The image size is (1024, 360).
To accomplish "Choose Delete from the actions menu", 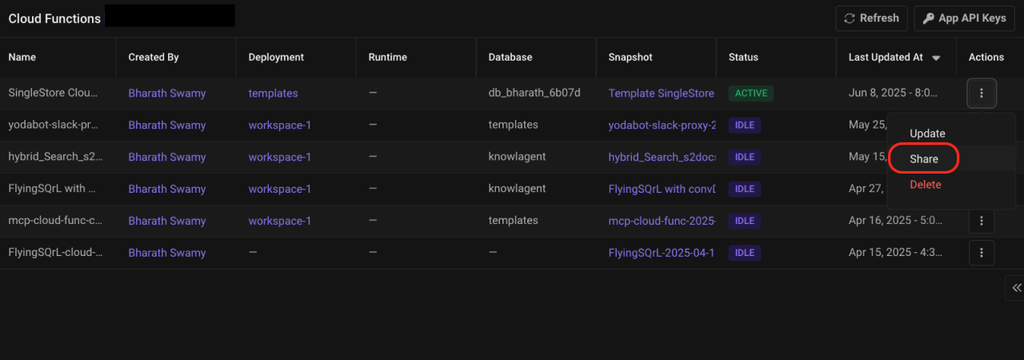I will [x=925, y=185].
